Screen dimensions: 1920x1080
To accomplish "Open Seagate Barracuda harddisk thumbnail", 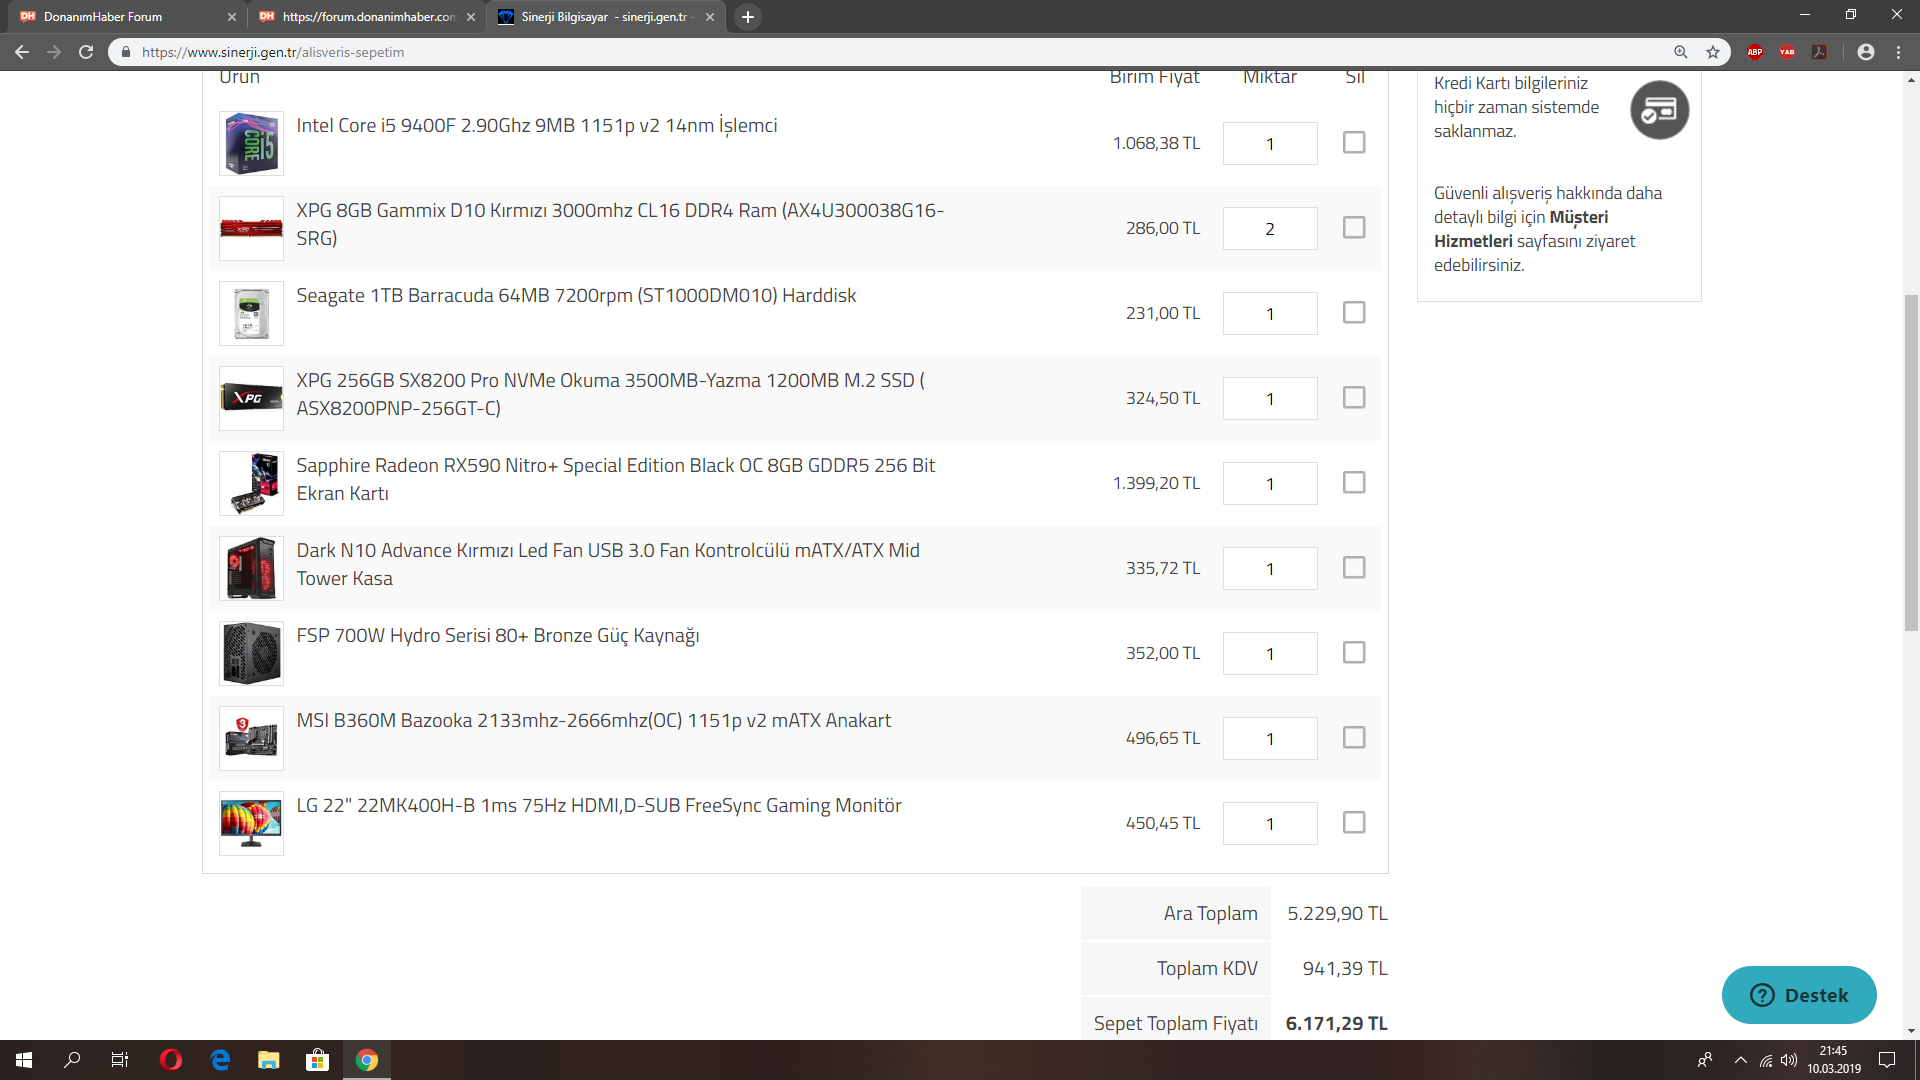I will coord(251,313).
